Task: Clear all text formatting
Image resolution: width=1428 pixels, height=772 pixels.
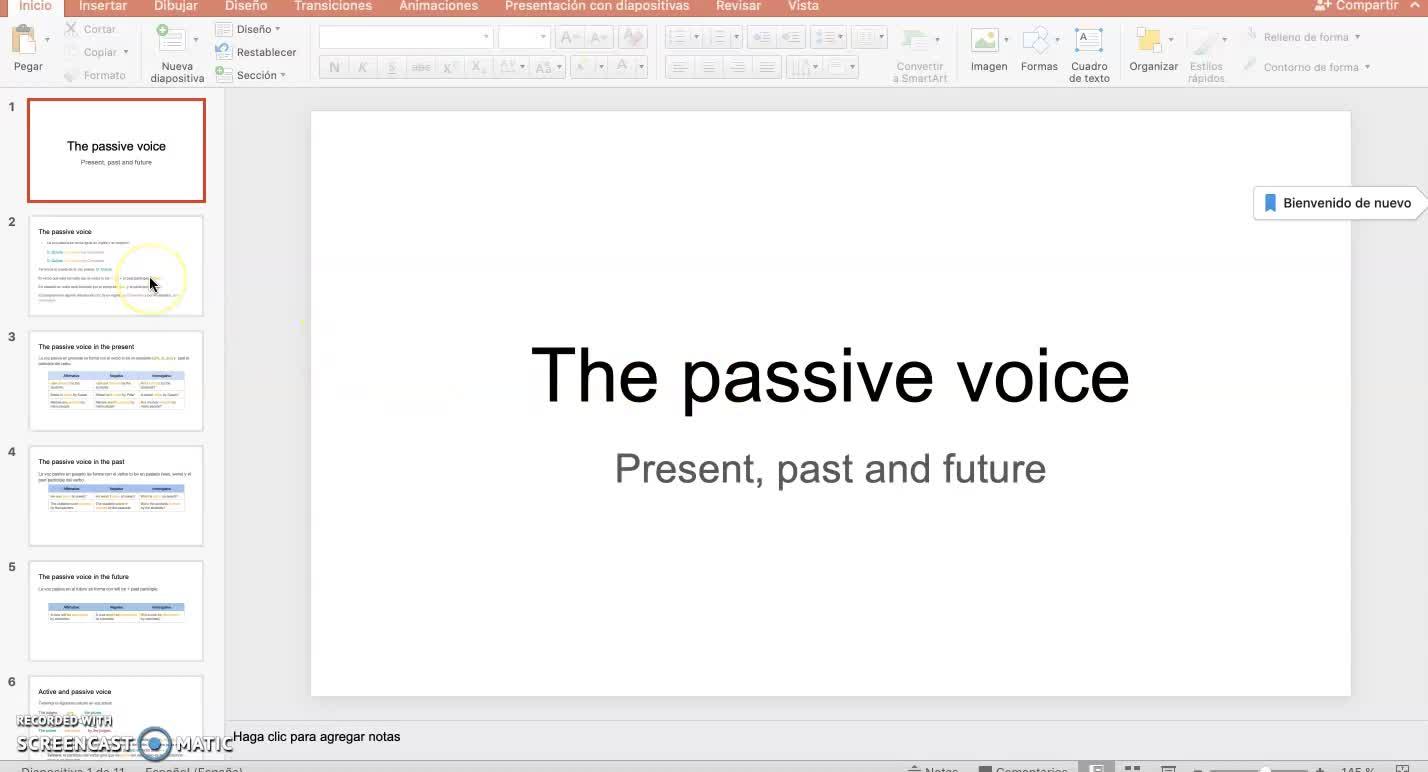Action: [632, 38]
